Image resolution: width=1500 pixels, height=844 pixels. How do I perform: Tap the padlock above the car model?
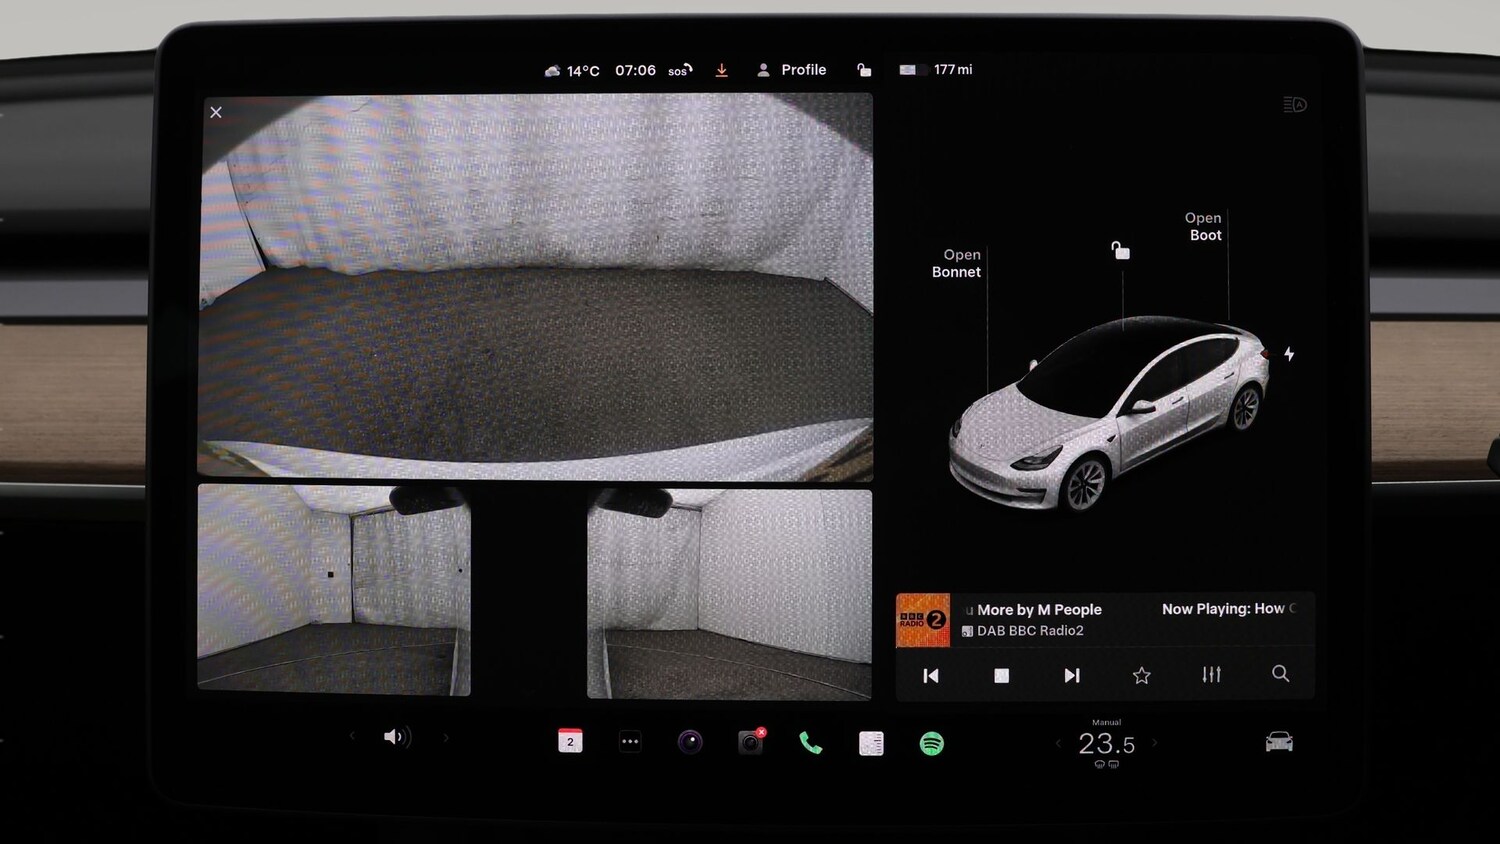pos(1120,251)
